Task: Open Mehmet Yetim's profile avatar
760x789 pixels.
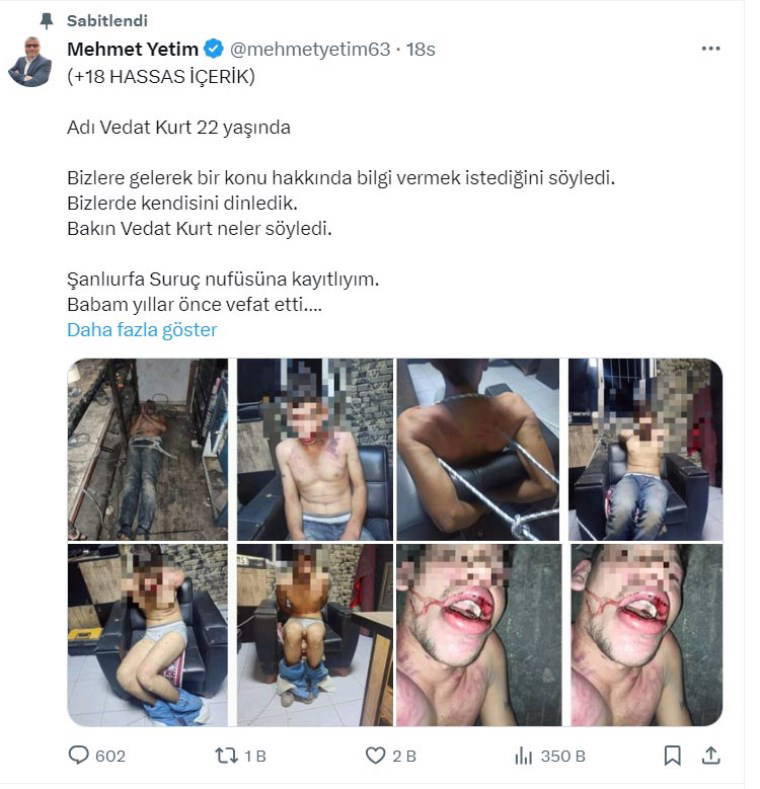Action: 30,62
